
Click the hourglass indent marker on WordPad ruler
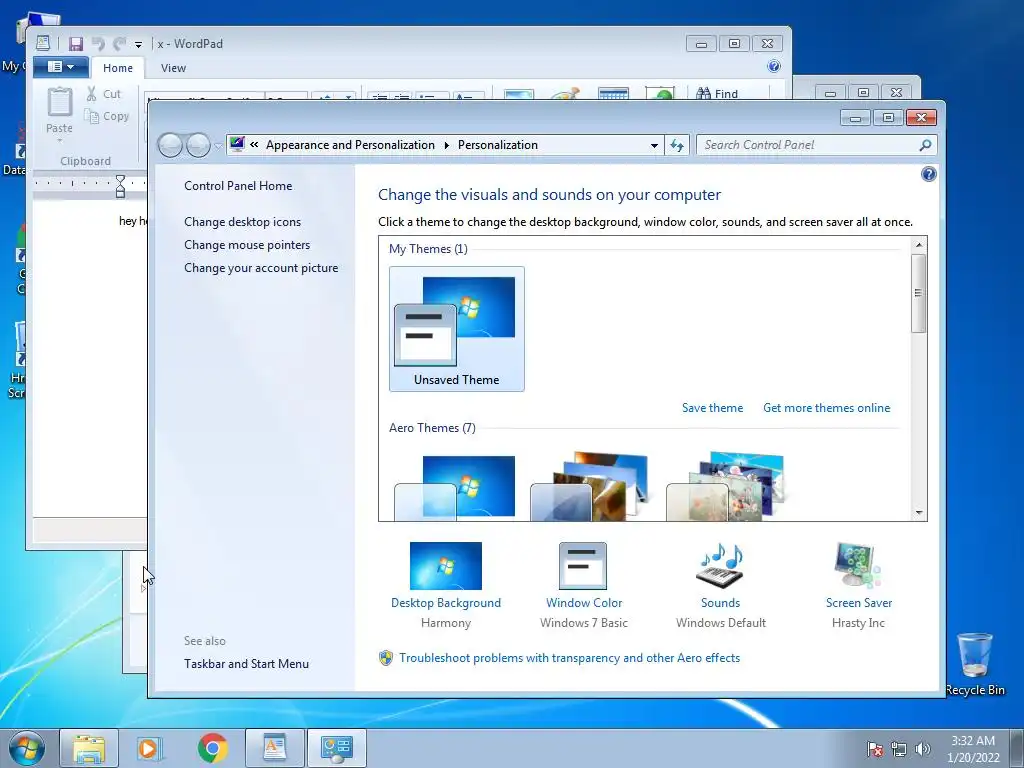click(120, 186)
